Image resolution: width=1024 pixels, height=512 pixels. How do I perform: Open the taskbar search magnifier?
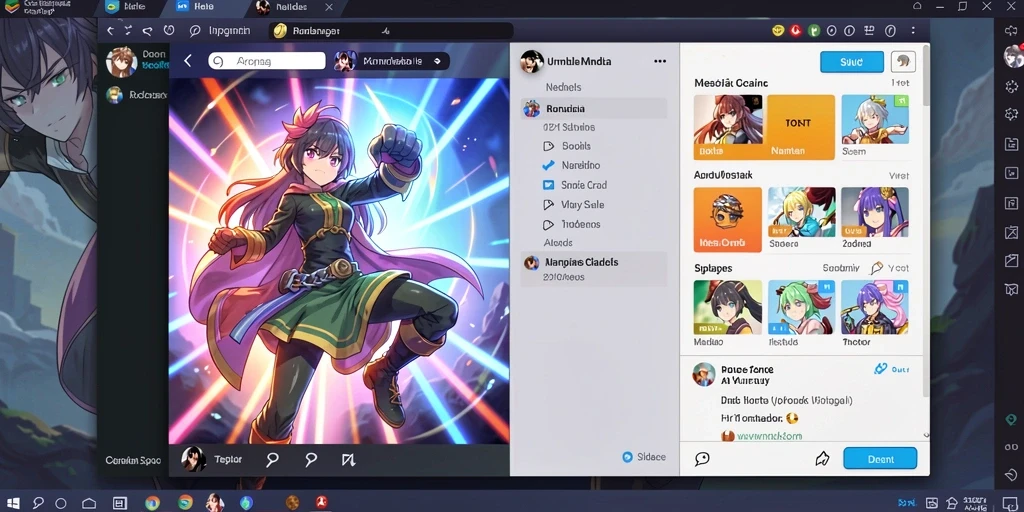[38, 503]
